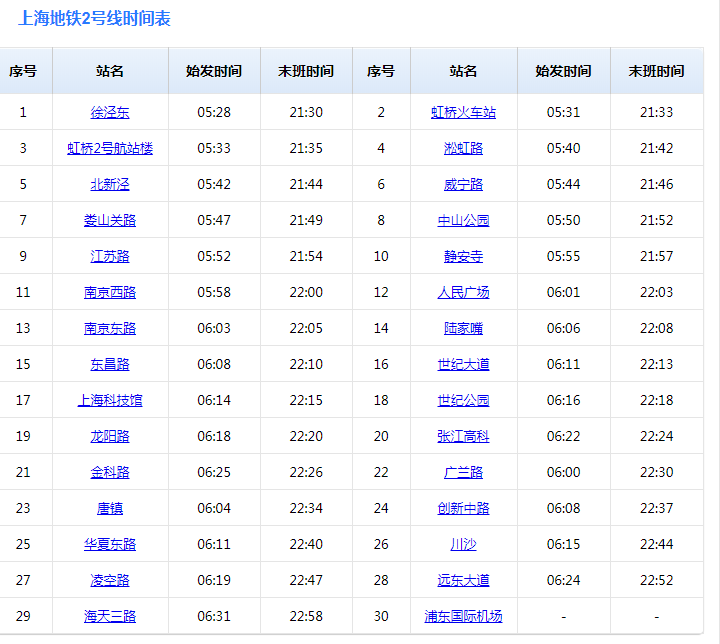This screenshot has height=644, width=720.
Task: Open the 海天三路 station link
Action: click(110, 616)
